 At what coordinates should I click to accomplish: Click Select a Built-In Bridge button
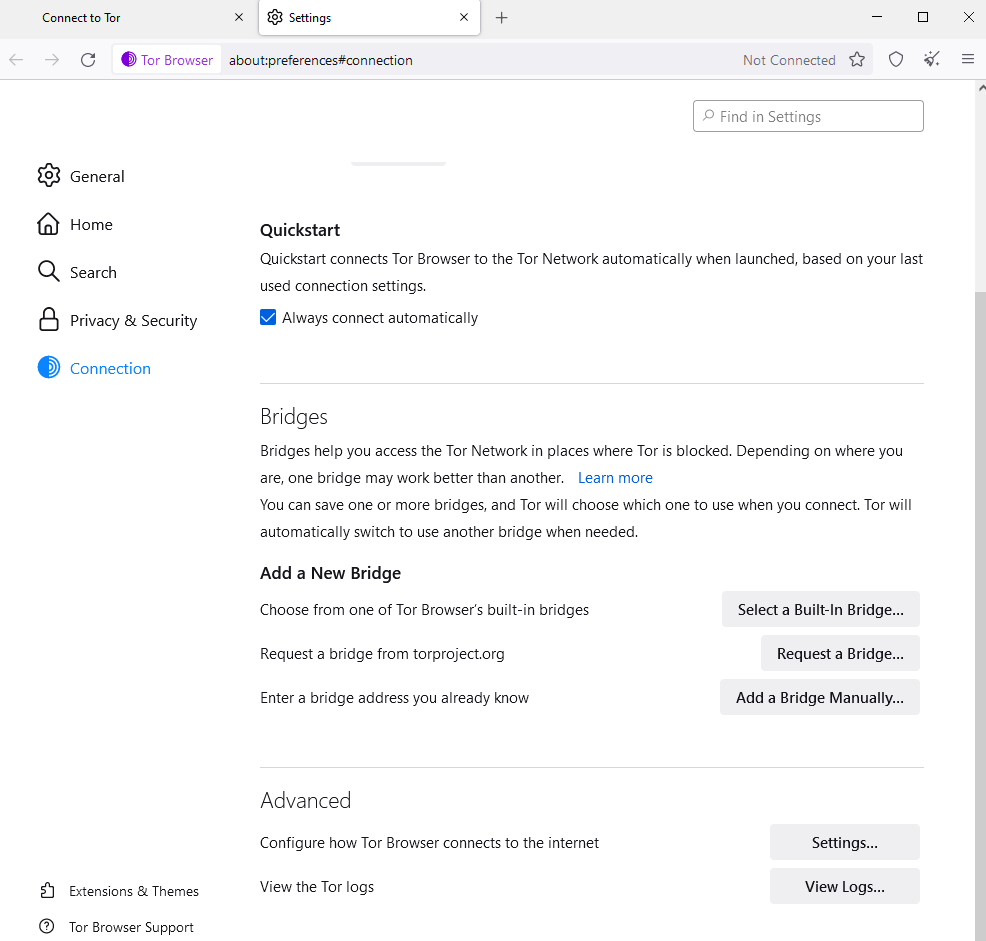pyautogui.click(x=820, y=610)
